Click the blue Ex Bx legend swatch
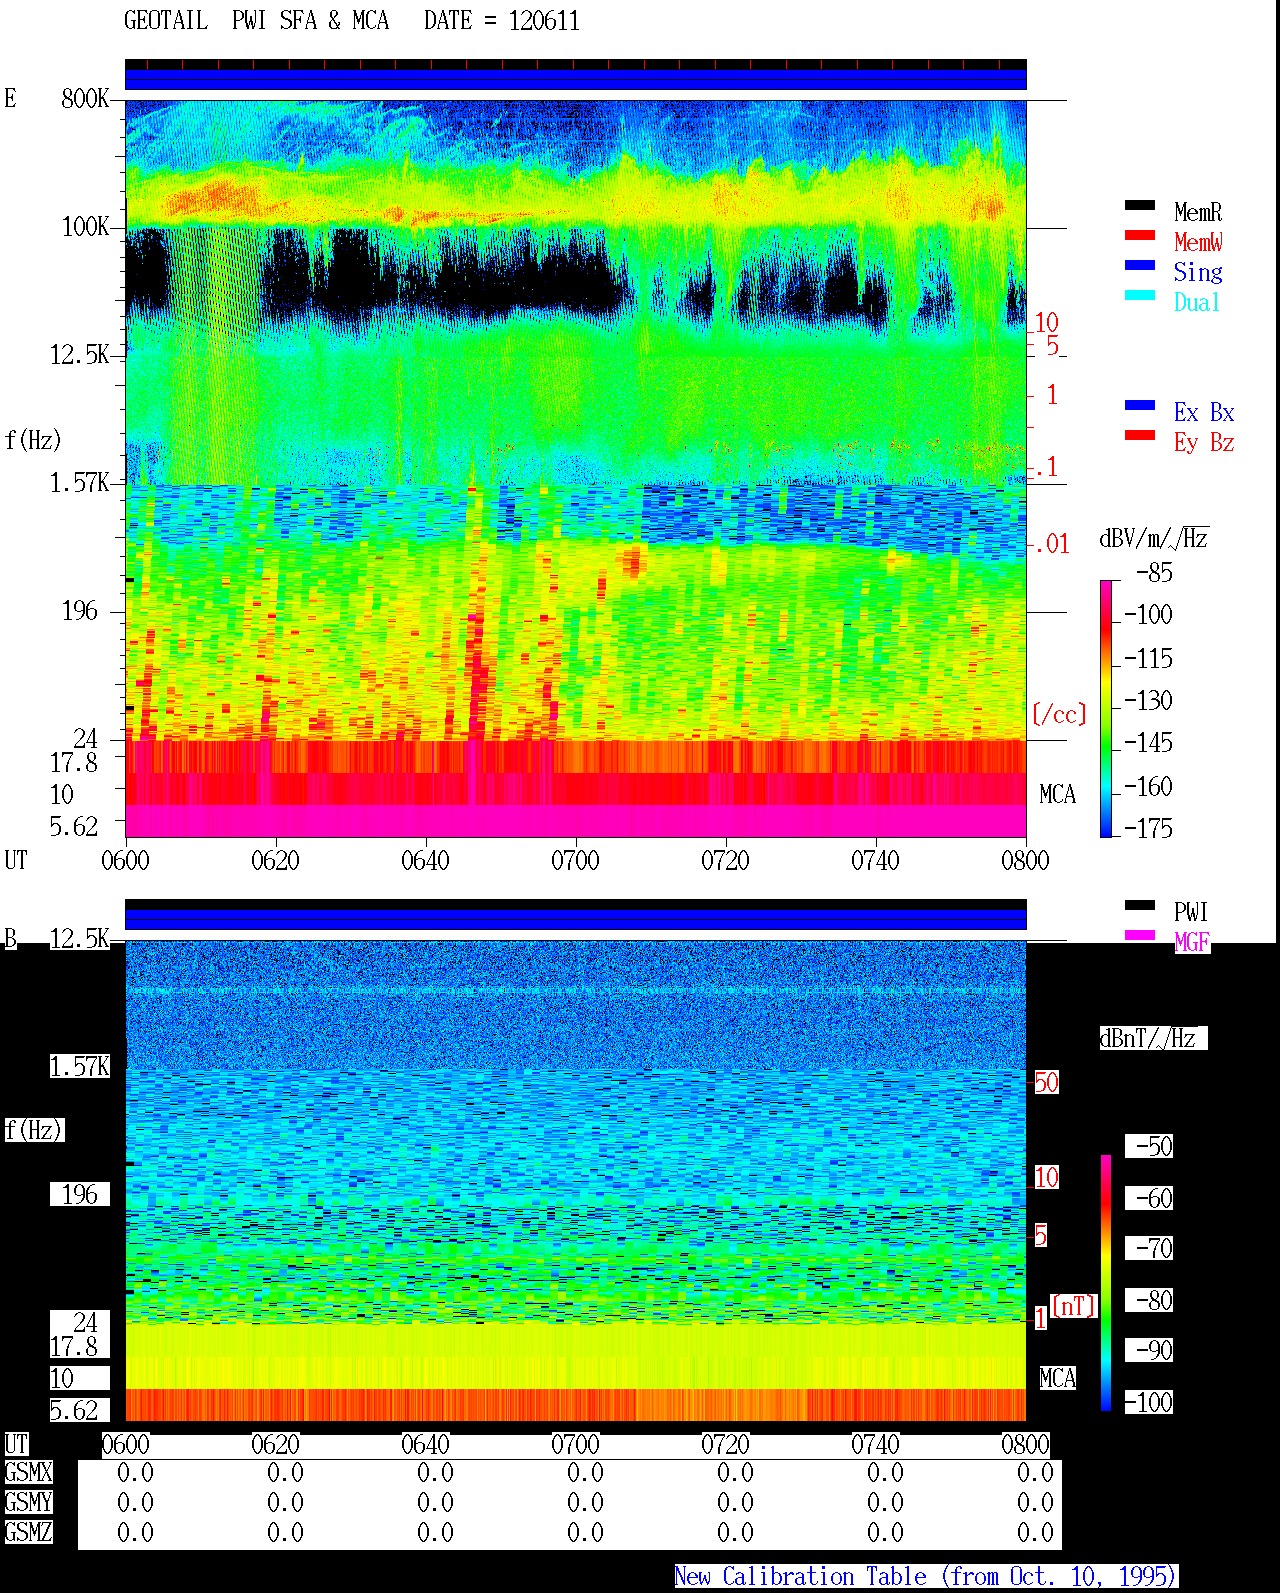The height and width of the screenshot is (1593, 1280). (1140, 406)
